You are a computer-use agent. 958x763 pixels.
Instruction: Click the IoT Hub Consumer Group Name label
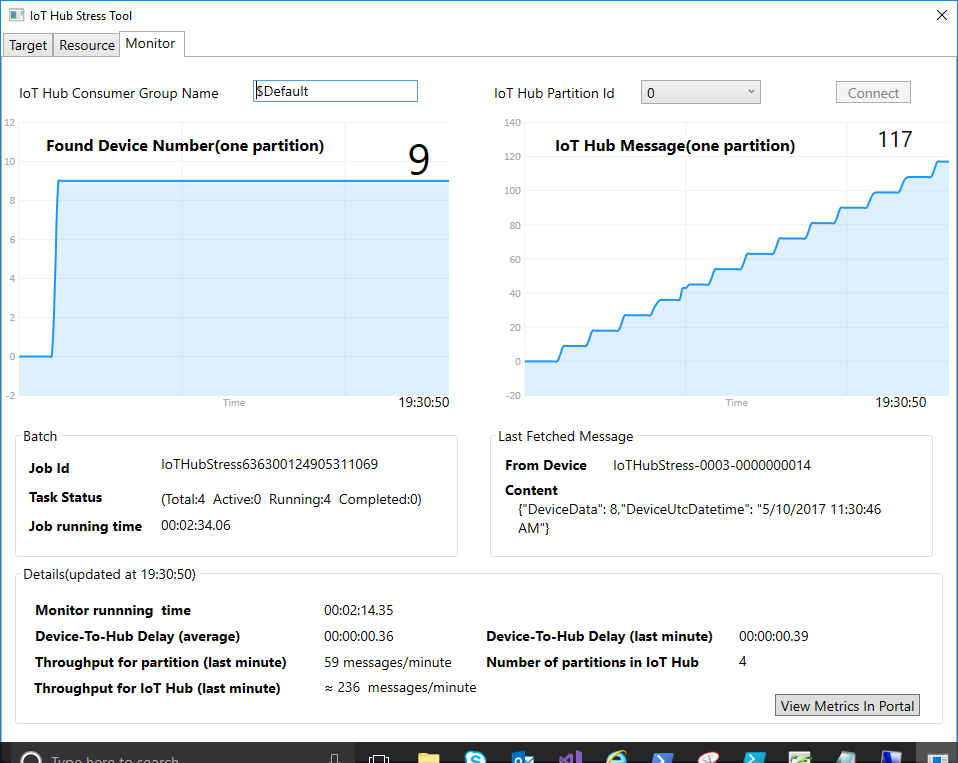click(119, 93)
